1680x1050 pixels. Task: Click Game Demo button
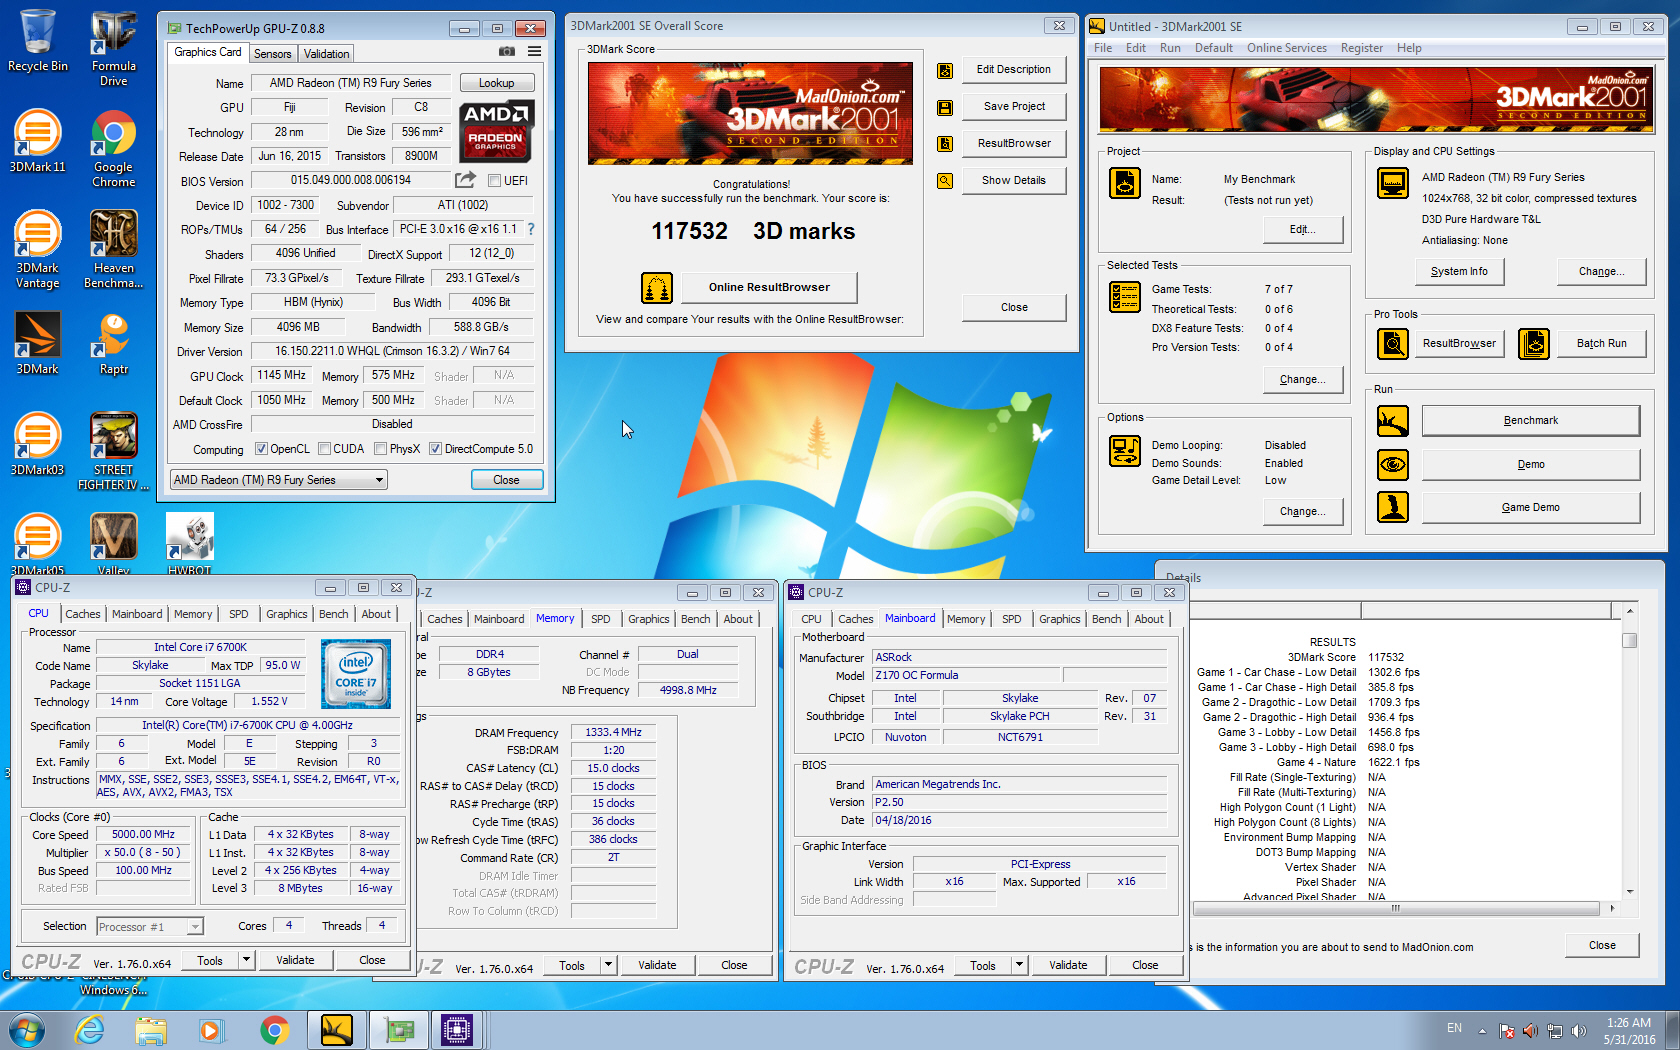[x=1531, y=508]
